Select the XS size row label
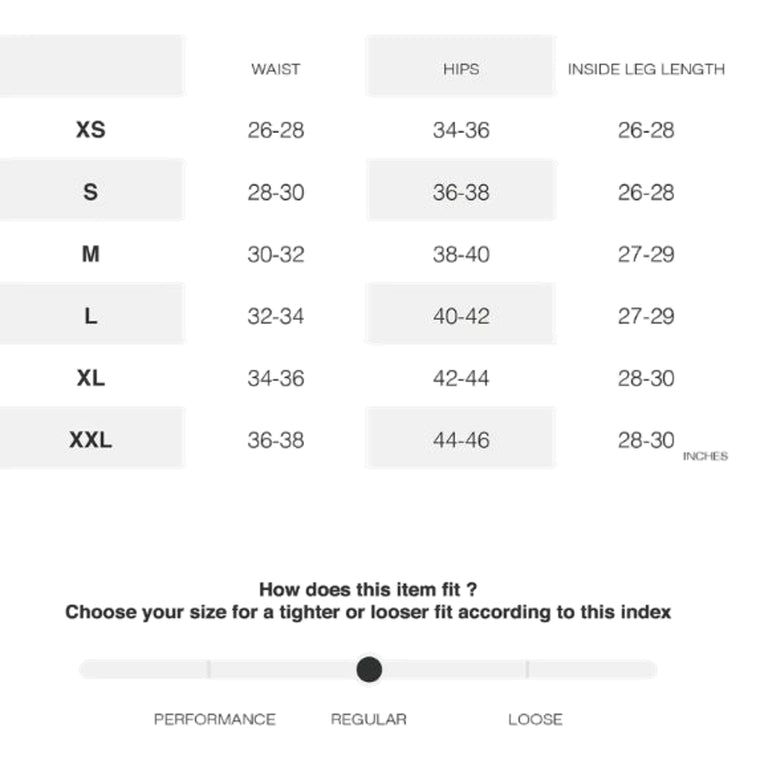 (x=90, y=130)
